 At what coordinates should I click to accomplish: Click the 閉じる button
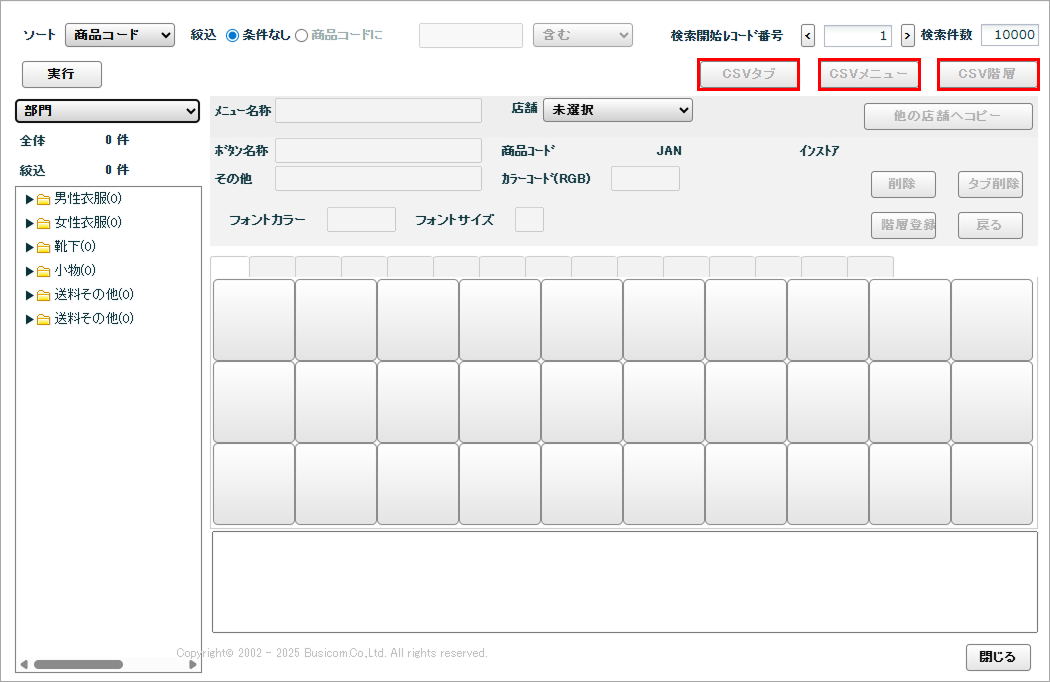[x=997, y=657]
